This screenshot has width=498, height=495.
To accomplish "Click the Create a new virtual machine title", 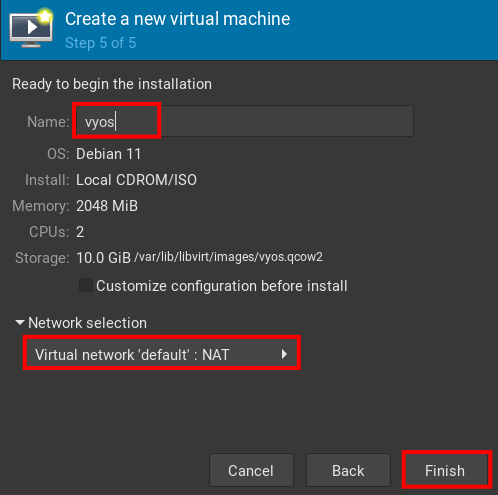I will click(x=178, y=19).
